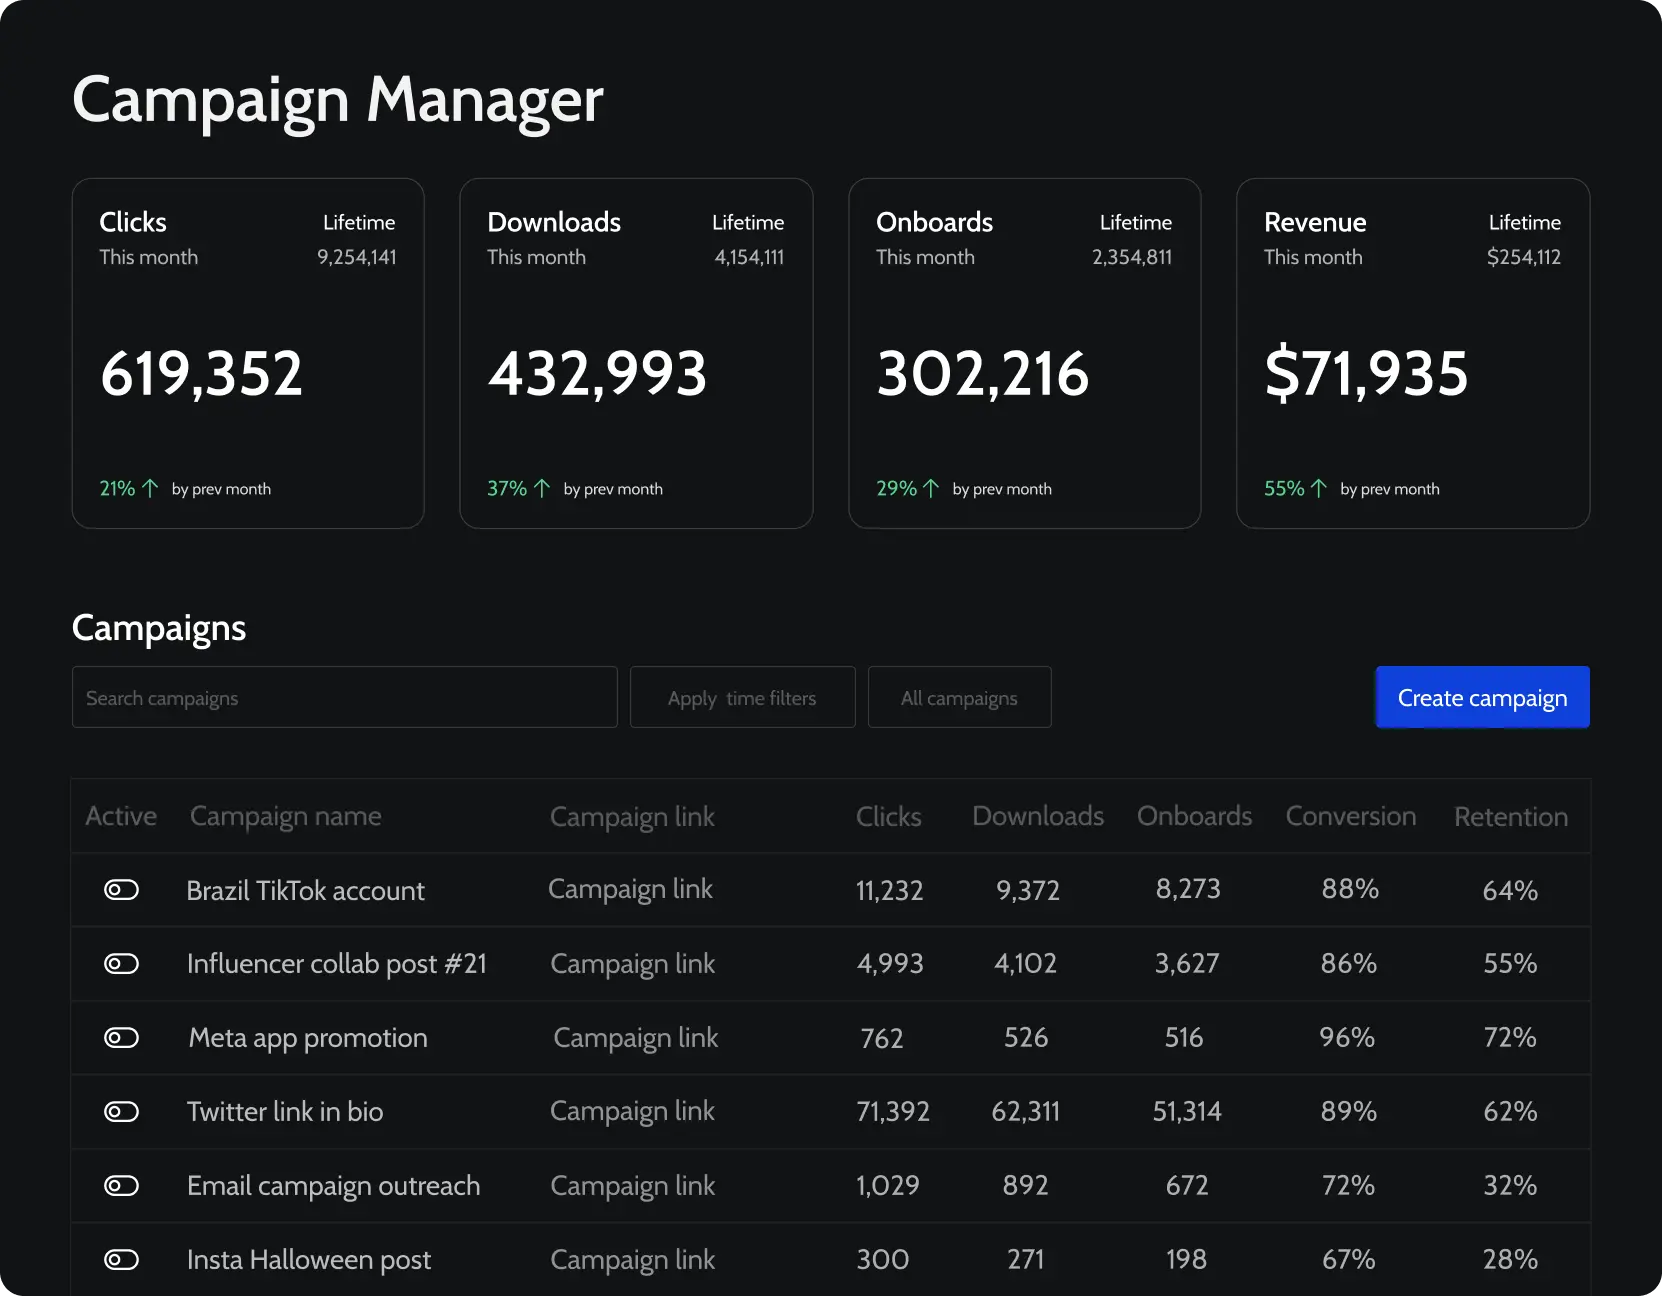Open the Apply time filters dropdown
This screenshot has width=1662, height=1296.
(742, 697)
